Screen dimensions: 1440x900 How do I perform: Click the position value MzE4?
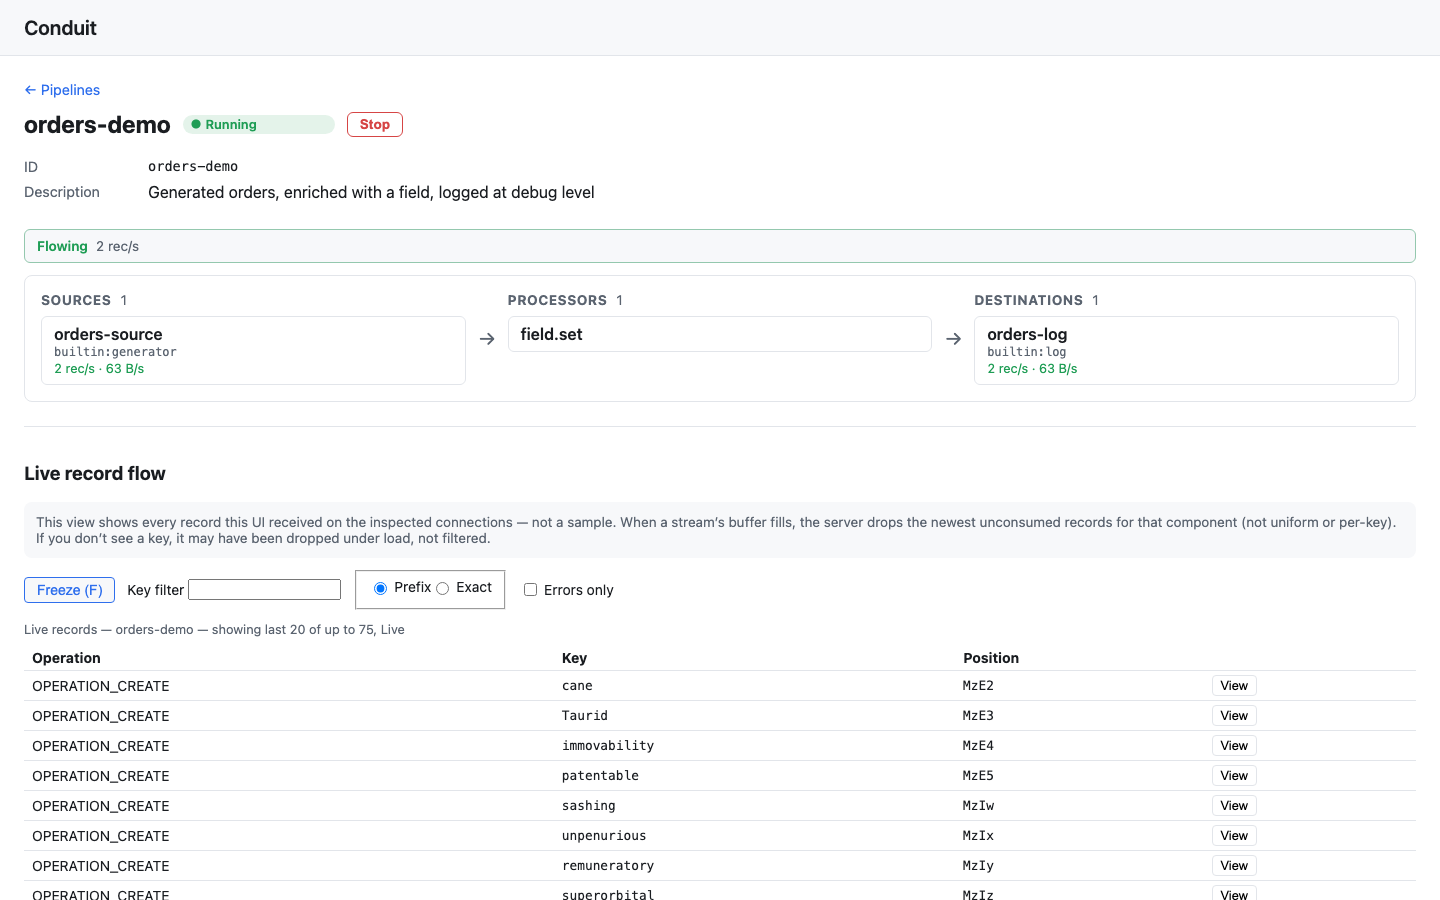tap(978, 746)
